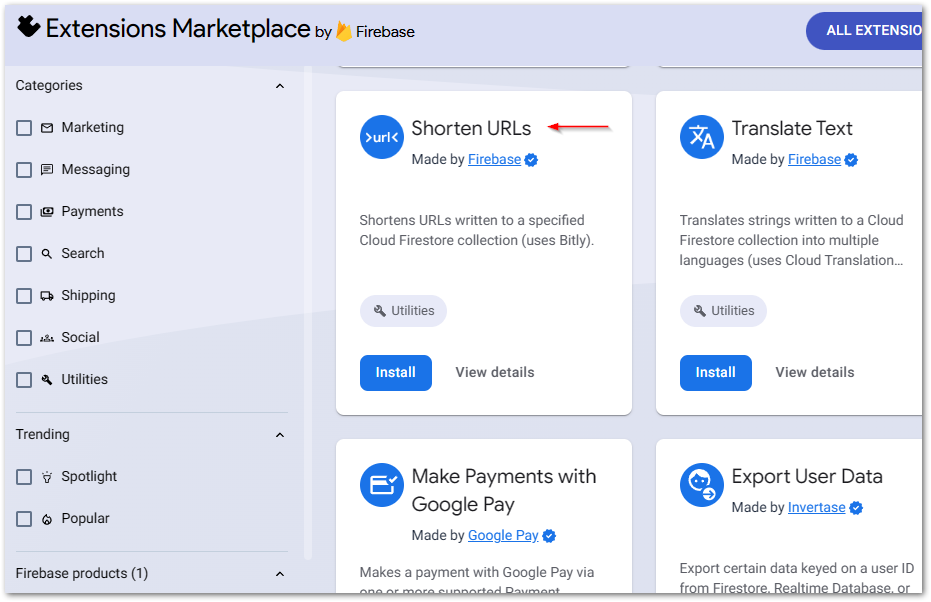Check the Utilities category checkbox
This screenshot has width=931, height=602.
(x=24, y=380)
